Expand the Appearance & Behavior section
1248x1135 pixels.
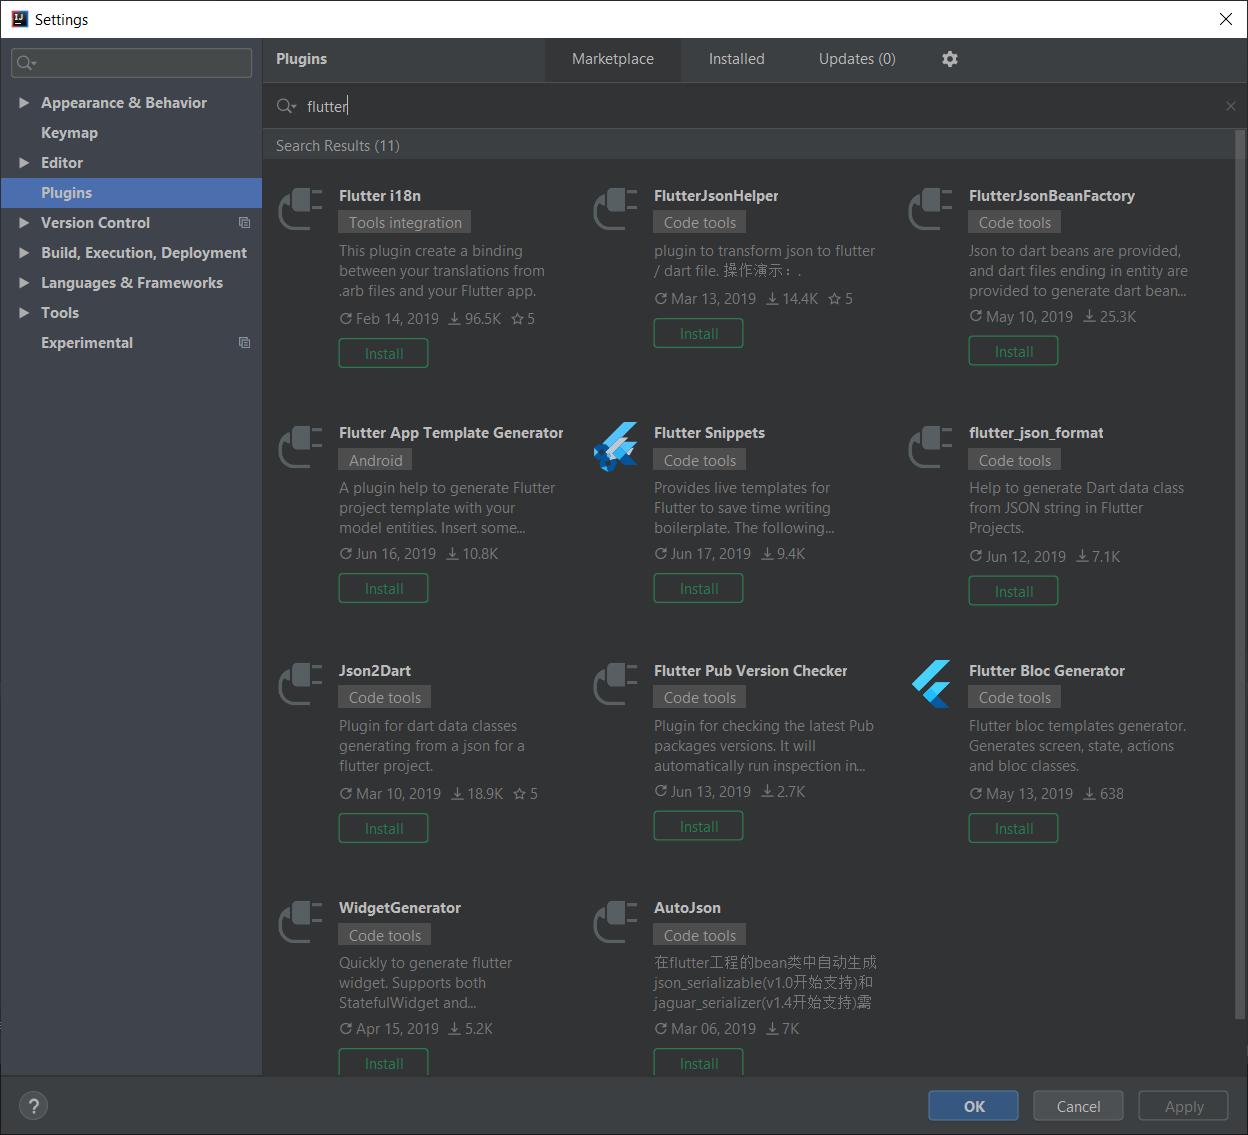(24, 102)
